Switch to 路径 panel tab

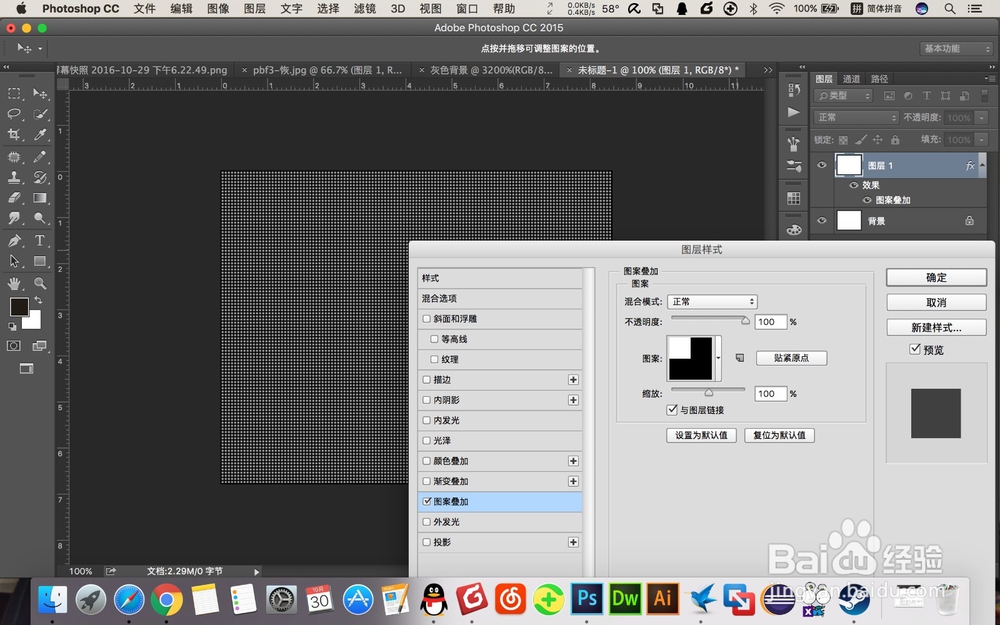(x=879, y=78)
